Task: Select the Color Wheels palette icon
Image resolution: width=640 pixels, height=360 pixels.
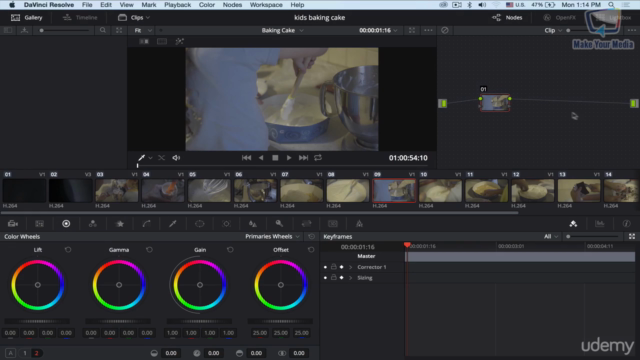Action: 66,224
